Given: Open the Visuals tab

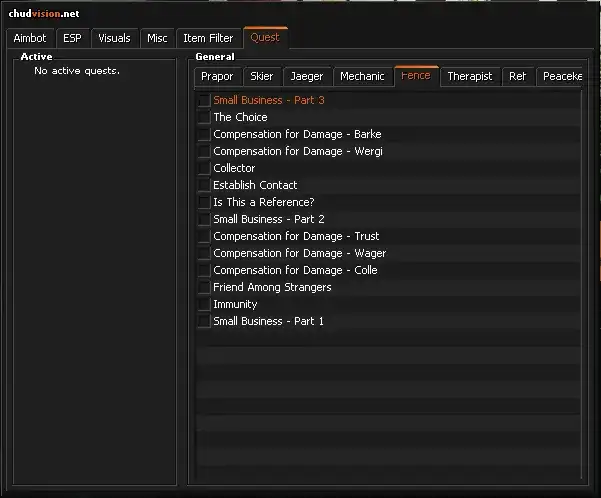Looking at the screenshot, I should (114, 38).
